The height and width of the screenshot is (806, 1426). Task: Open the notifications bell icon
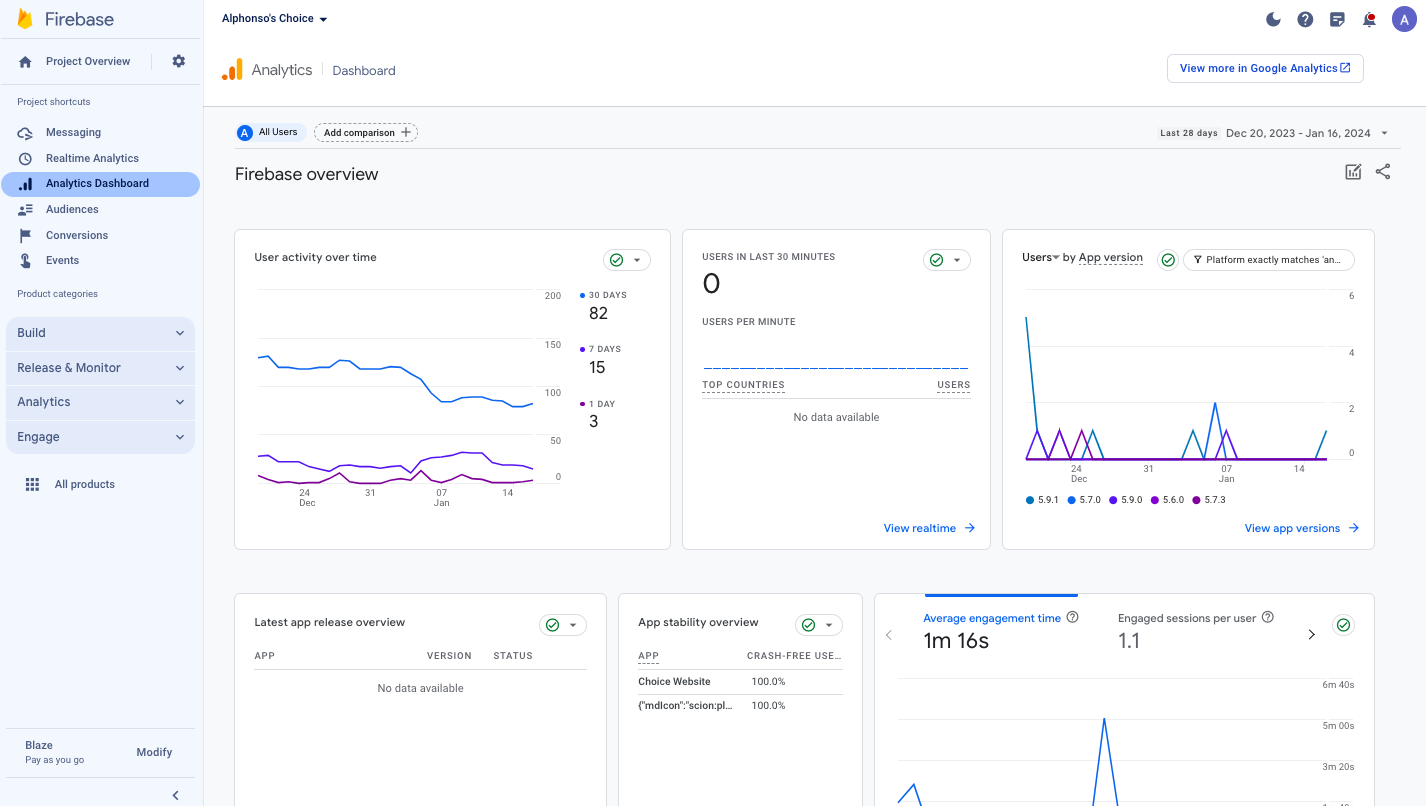point(1369,19)
